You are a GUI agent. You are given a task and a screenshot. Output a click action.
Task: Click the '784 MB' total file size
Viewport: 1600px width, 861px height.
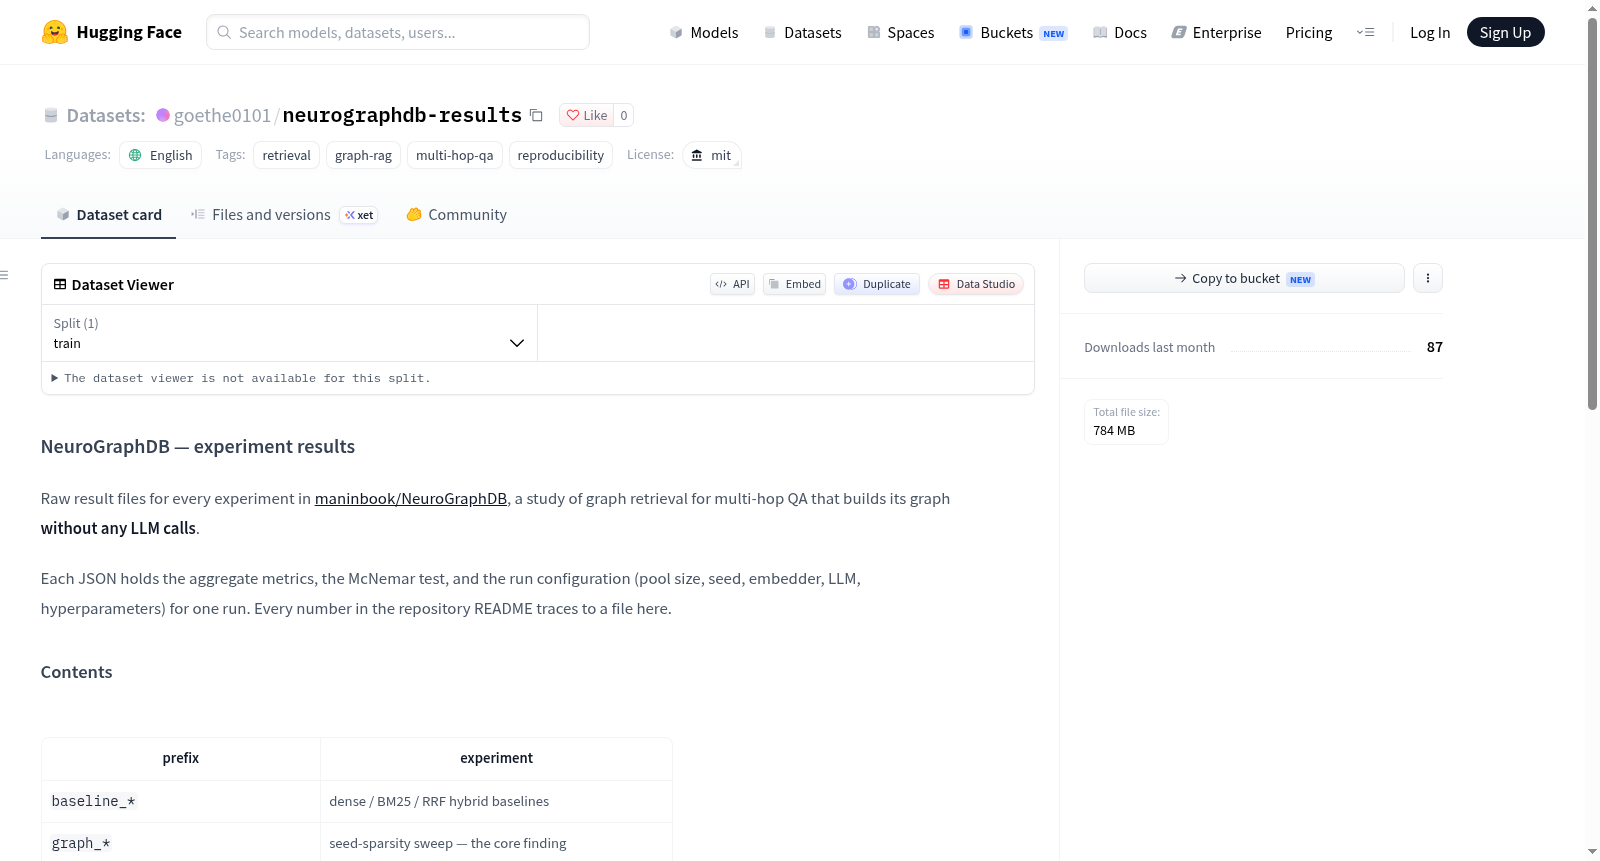click(1114, 431)
